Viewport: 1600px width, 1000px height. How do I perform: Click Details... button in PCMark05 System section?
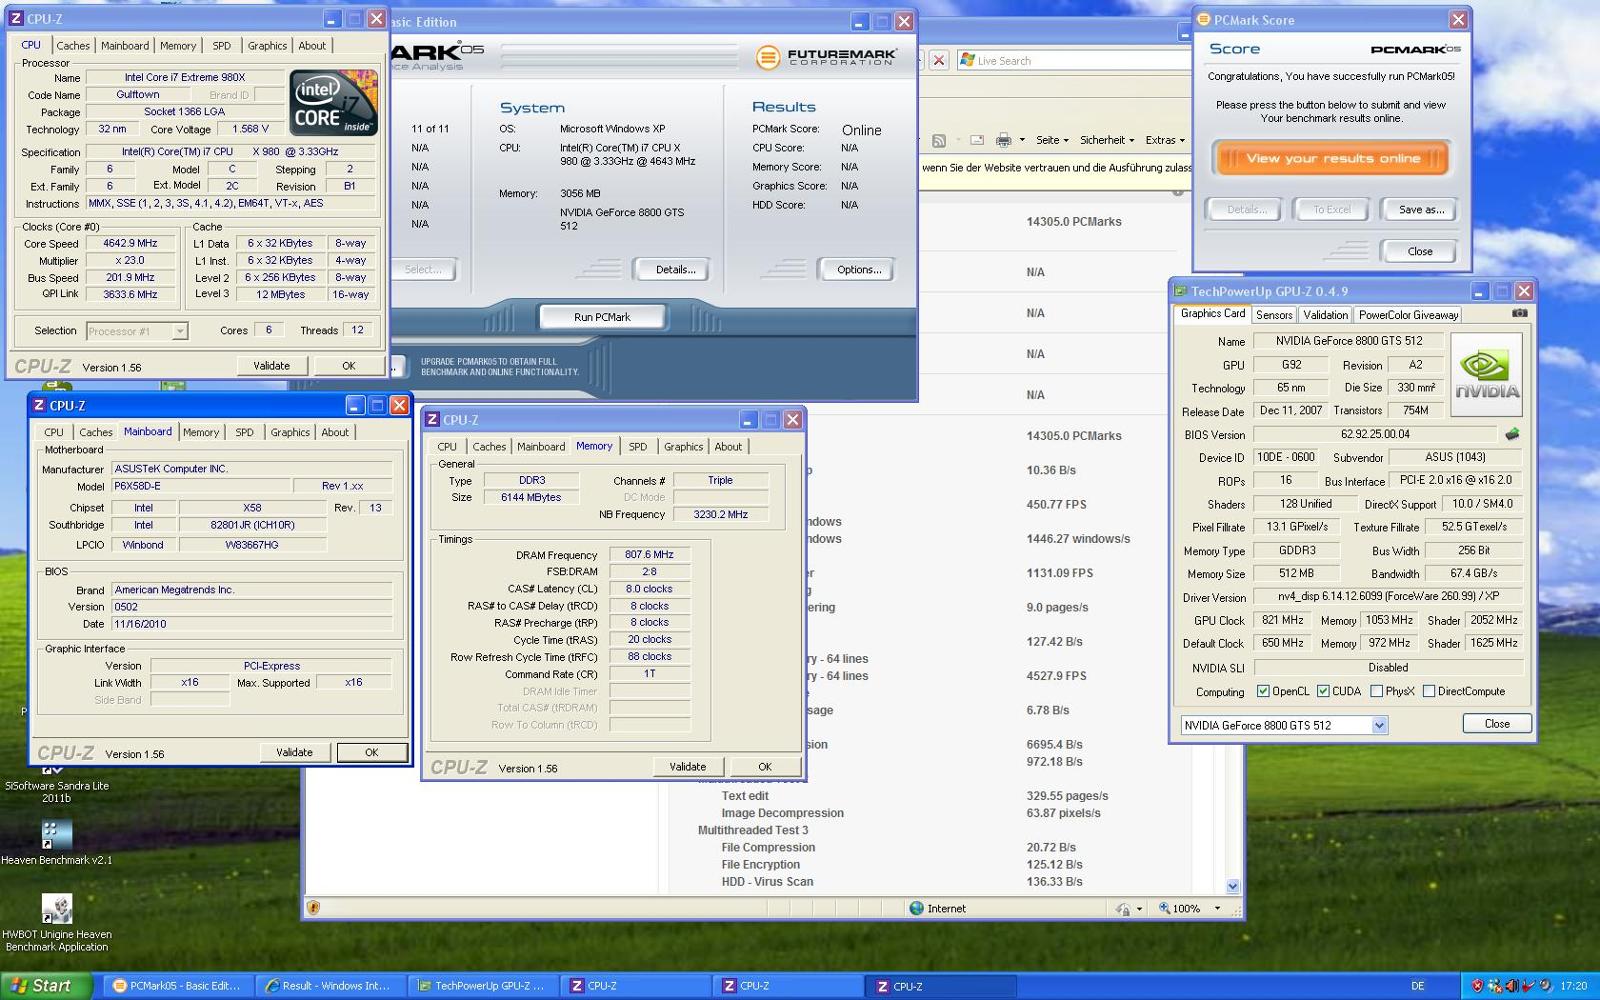676,269
